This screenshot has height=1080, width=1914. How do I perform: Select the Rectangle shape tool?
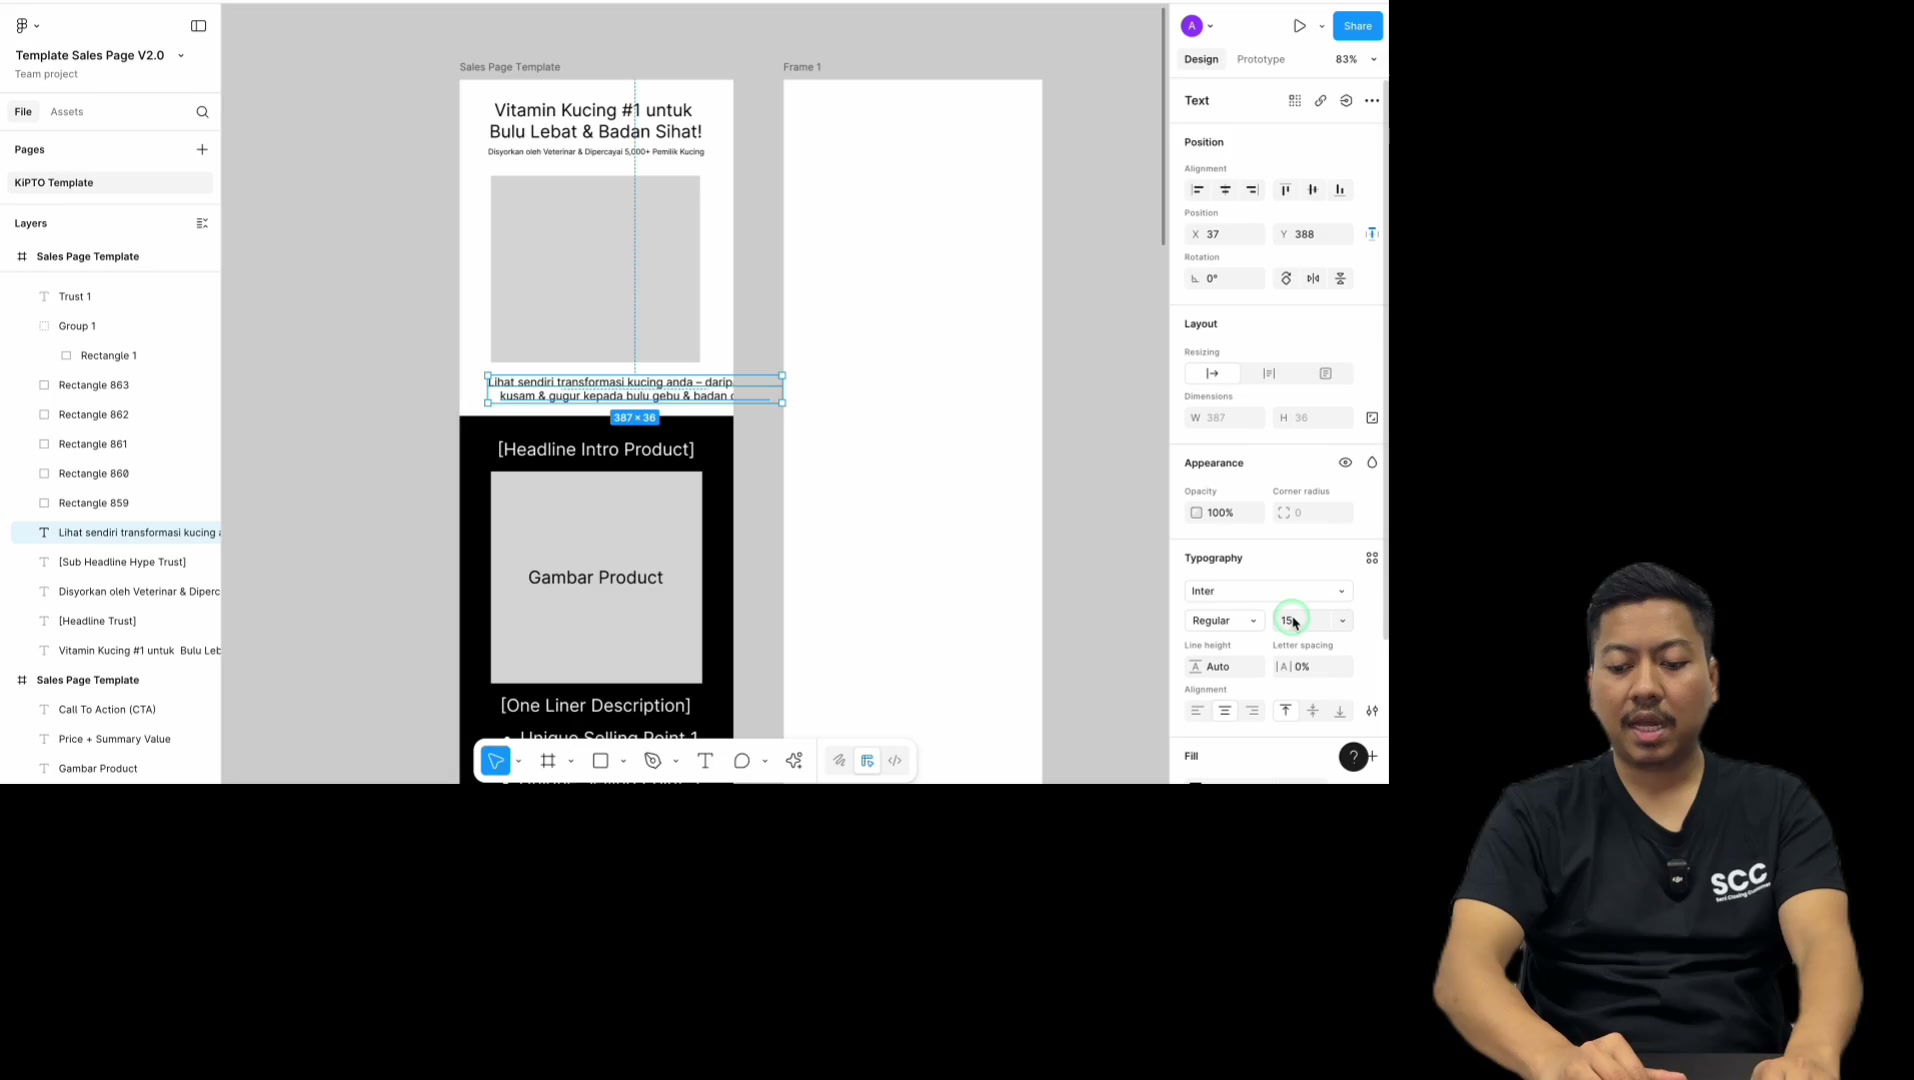[600, 761]
